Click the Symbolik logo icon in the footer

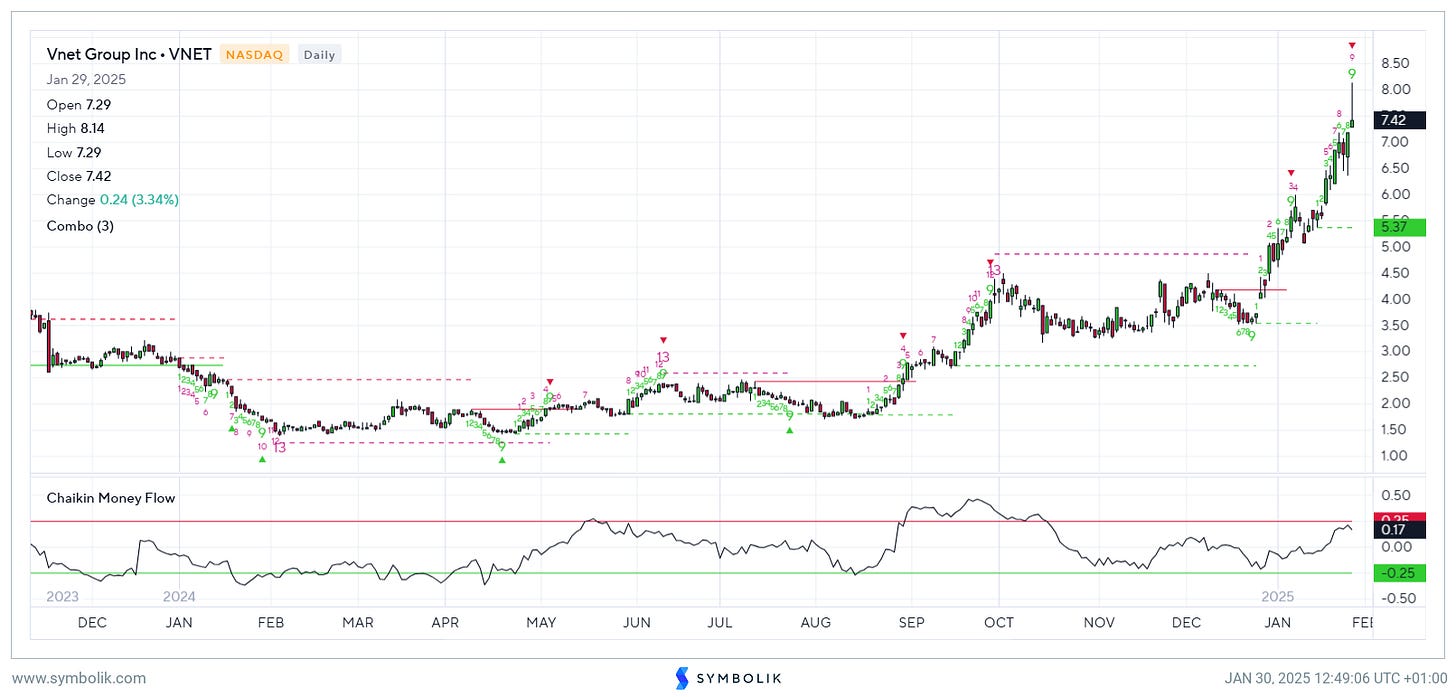[x=684, y=678]
